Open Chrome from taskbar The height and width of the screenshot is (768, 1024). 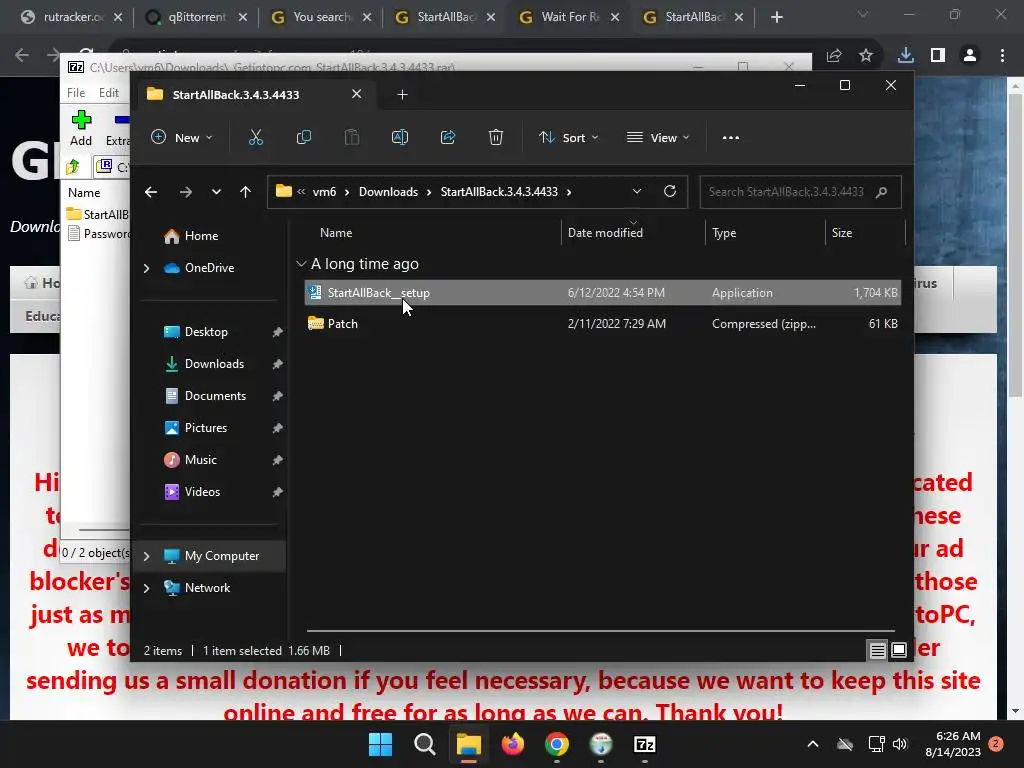(x=557, y=744)
